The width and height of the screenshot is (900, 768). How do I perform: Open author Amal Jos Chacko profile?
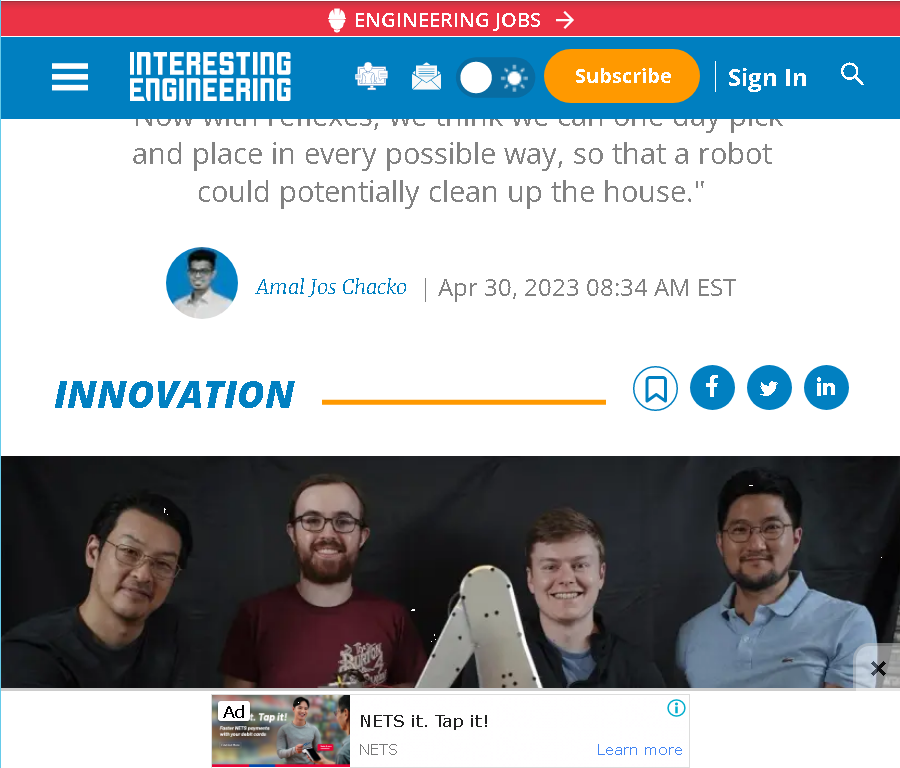pos(331,287)
